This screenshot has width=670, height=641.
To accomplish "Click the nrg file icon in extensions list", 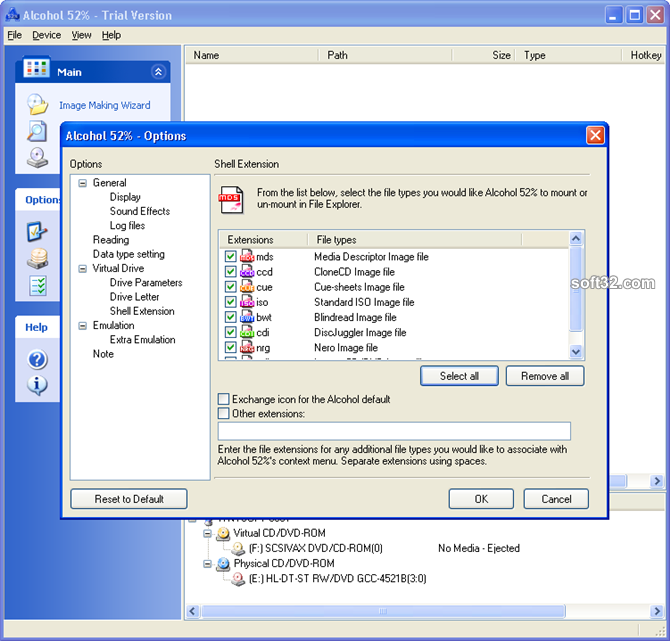I will pyautogui.click(x=247, y=347).
